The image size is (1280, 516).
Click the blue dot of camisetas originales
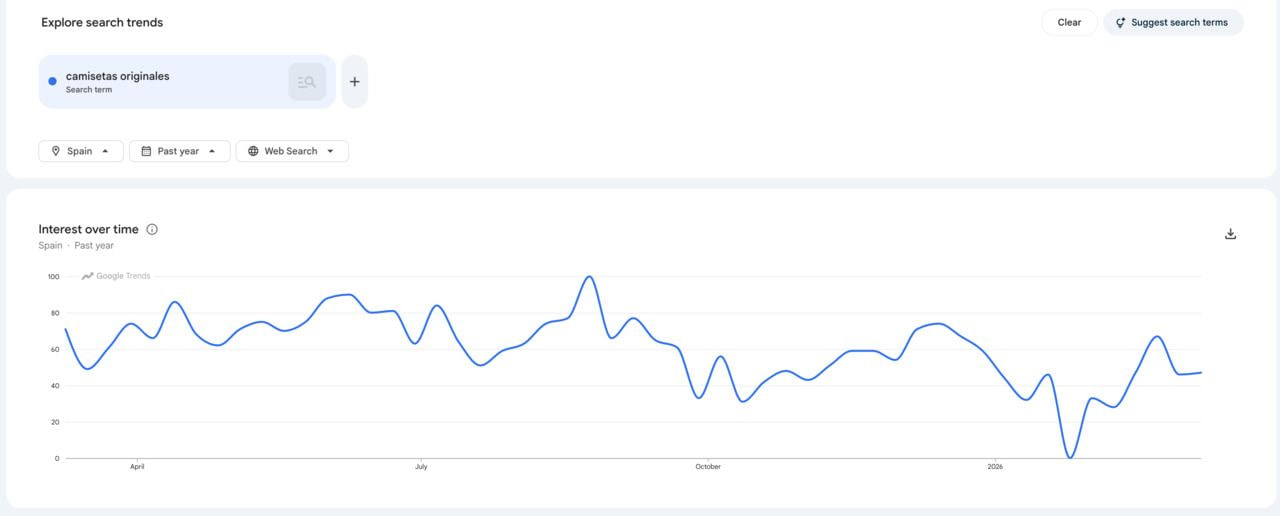coord(53,82)
